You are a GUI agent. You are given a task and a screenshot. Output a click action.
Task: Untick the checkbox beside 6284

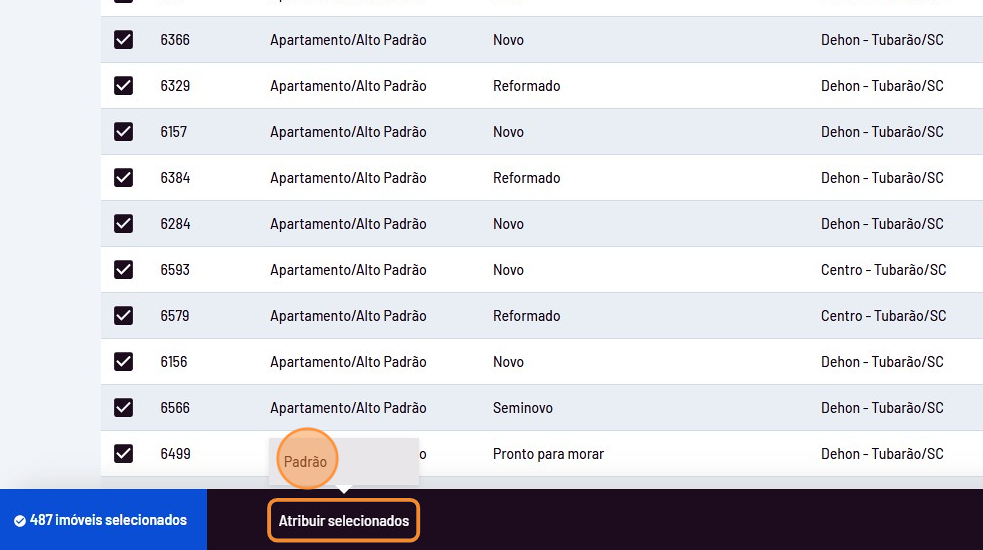(123, 224)
